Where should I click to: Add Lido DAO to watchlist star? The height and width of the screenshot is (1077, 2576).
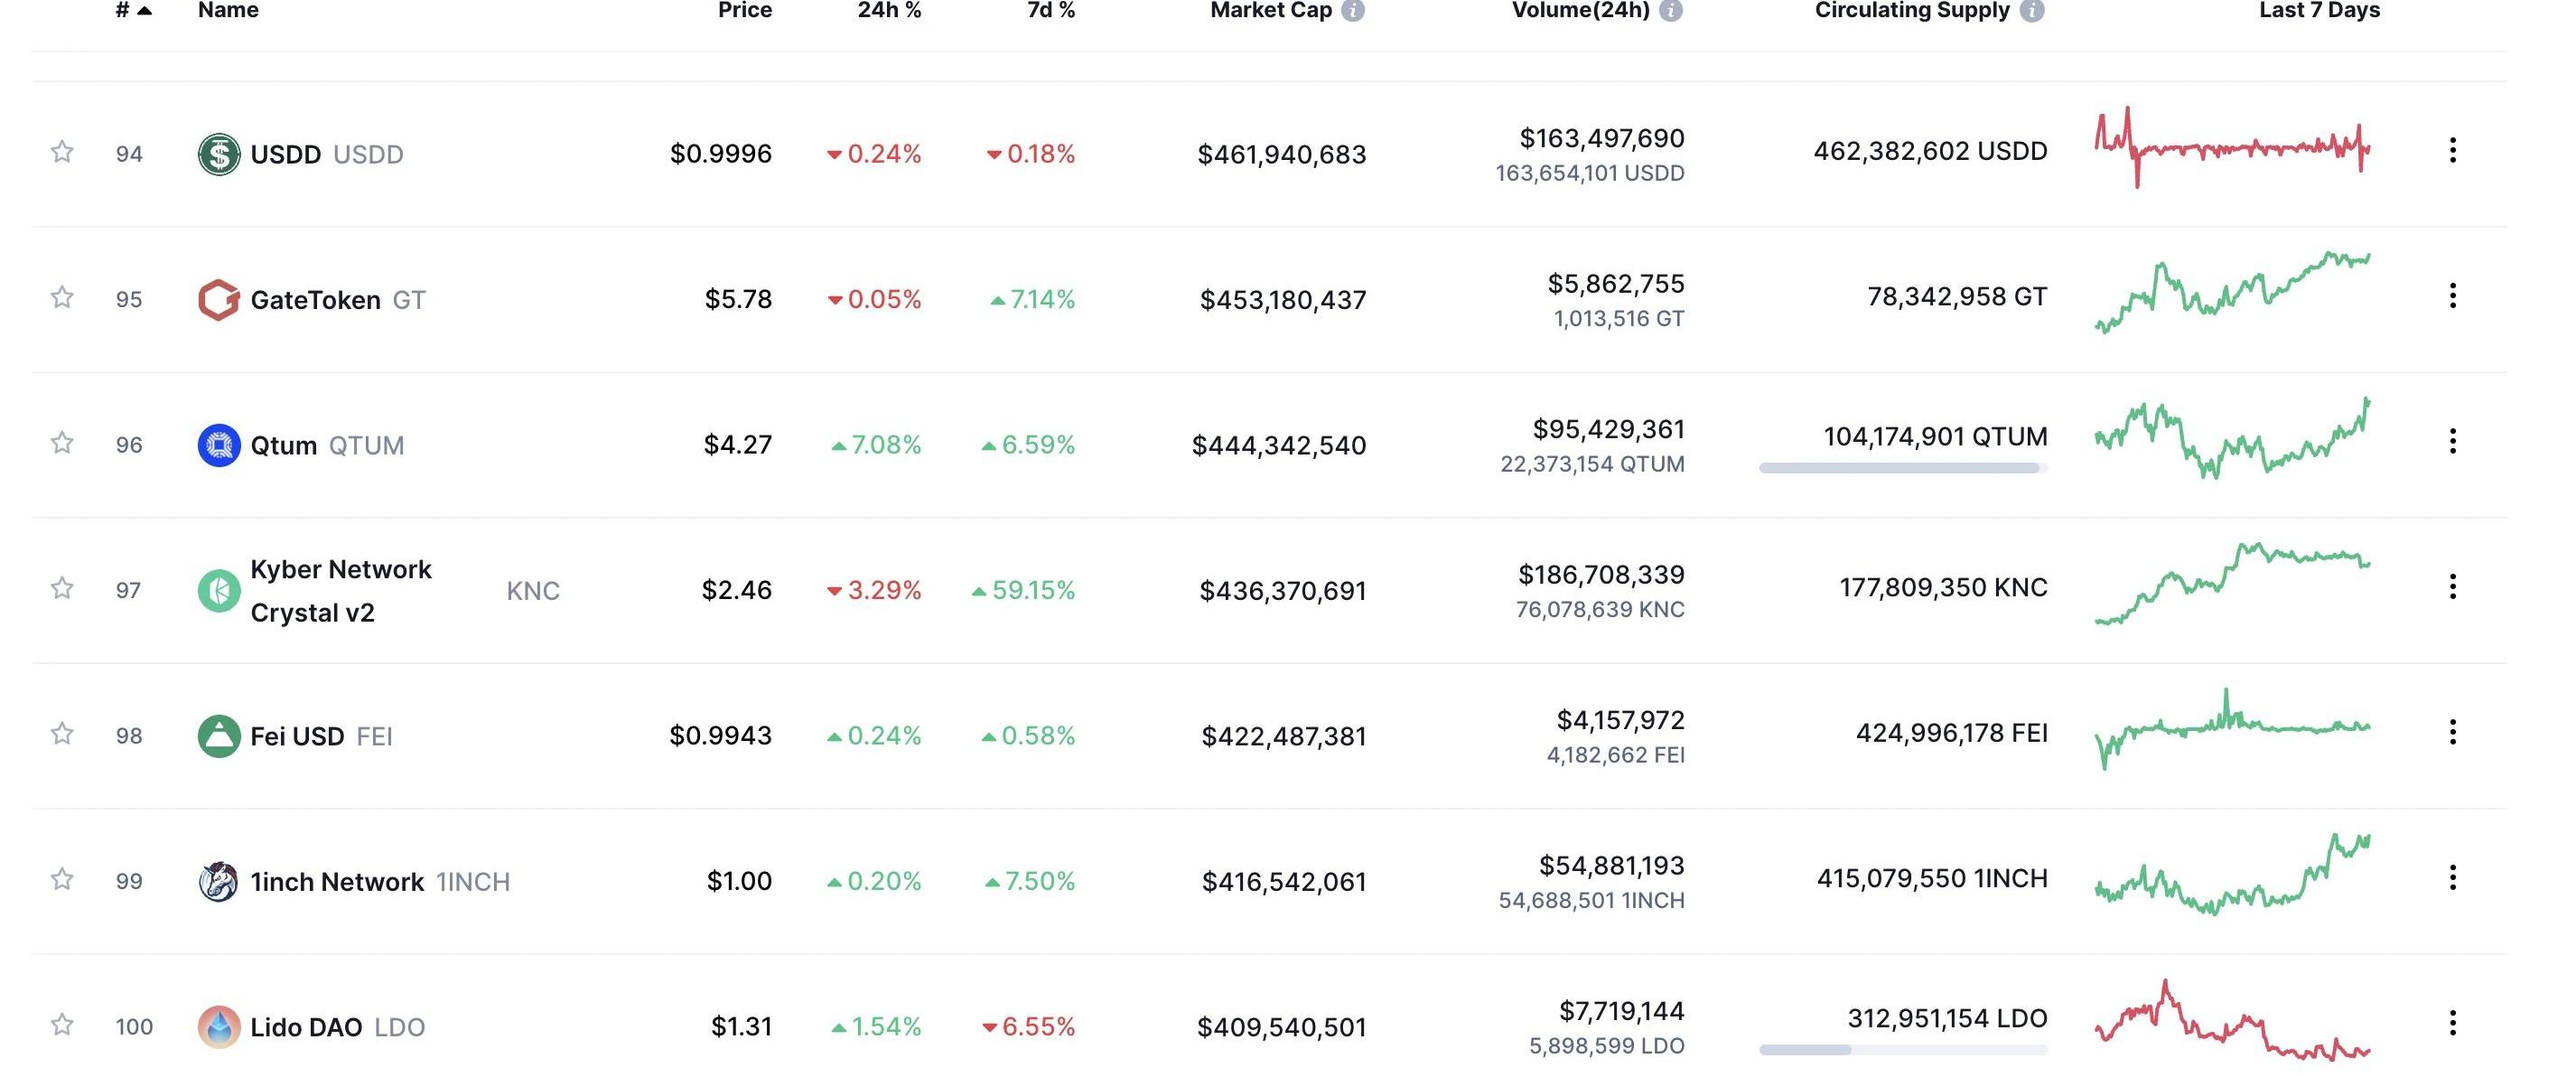62,1025
